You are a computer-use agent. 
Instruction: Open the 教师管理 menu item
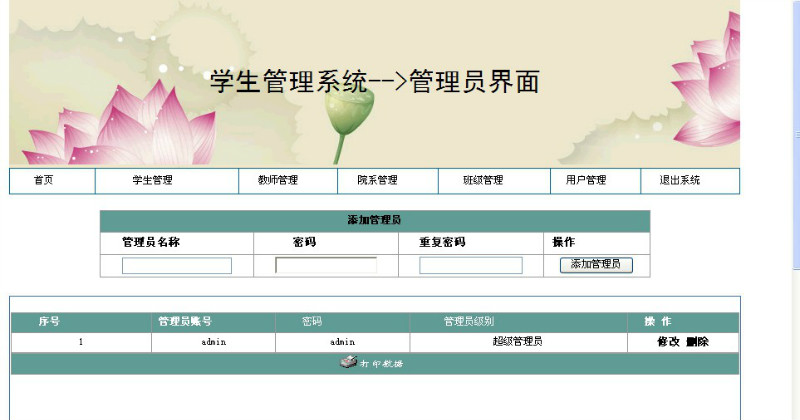point(277,181)
